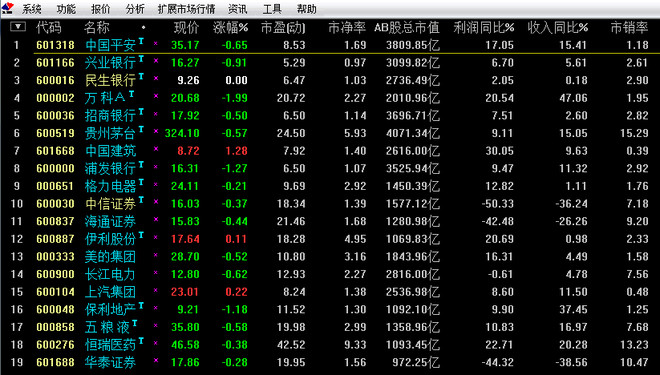Sort by the 收入同比% column header
The image size is (660, 375).
[x=558, y=28]
